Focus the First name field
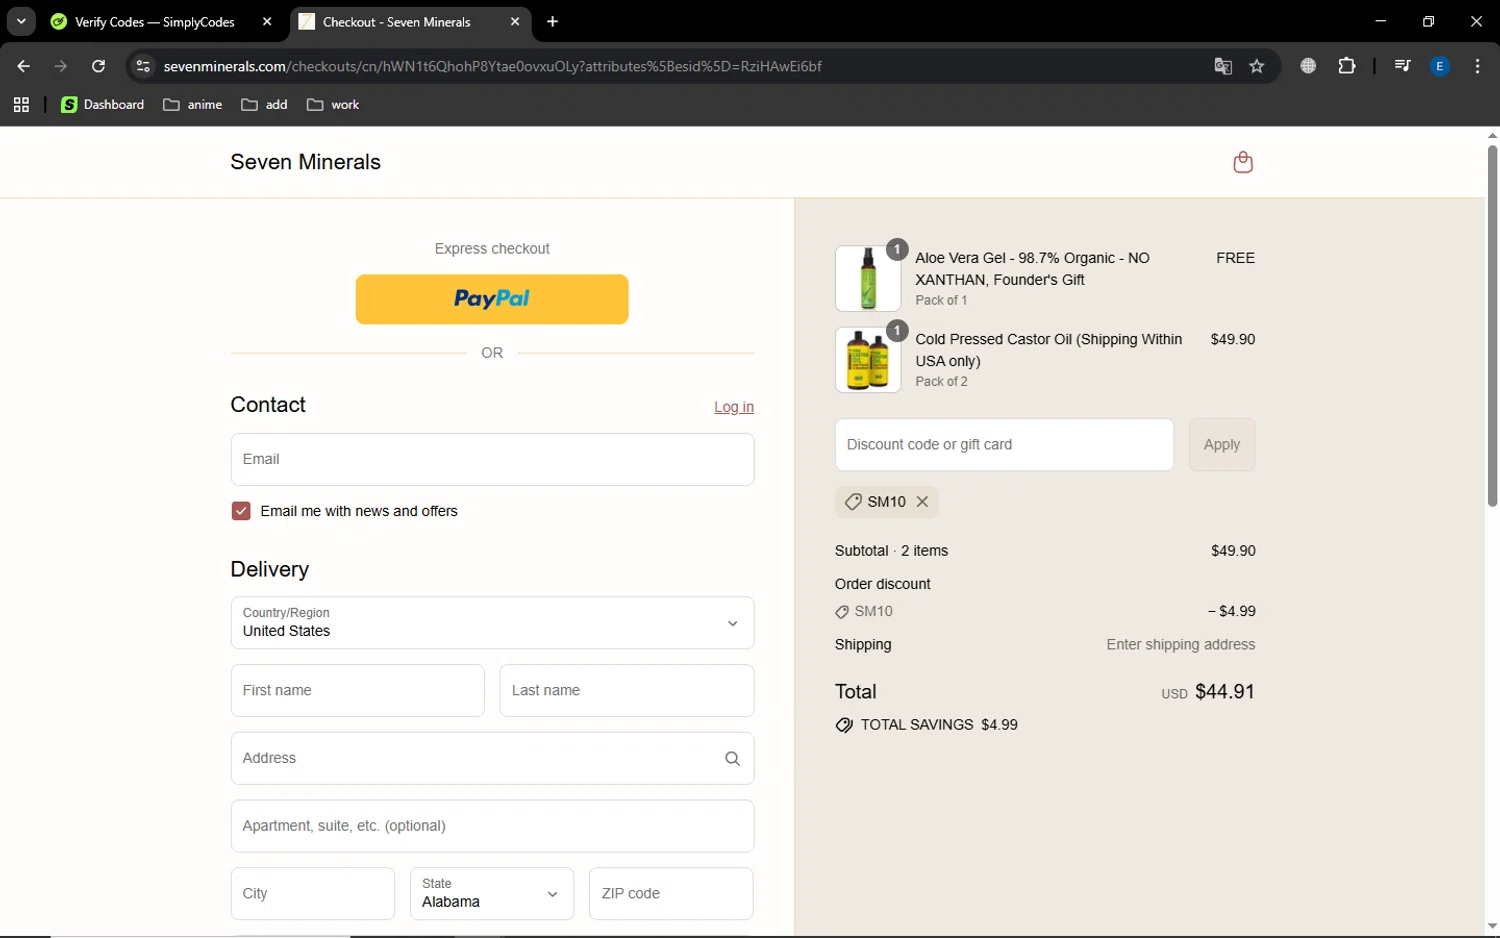 pos(357,690)
